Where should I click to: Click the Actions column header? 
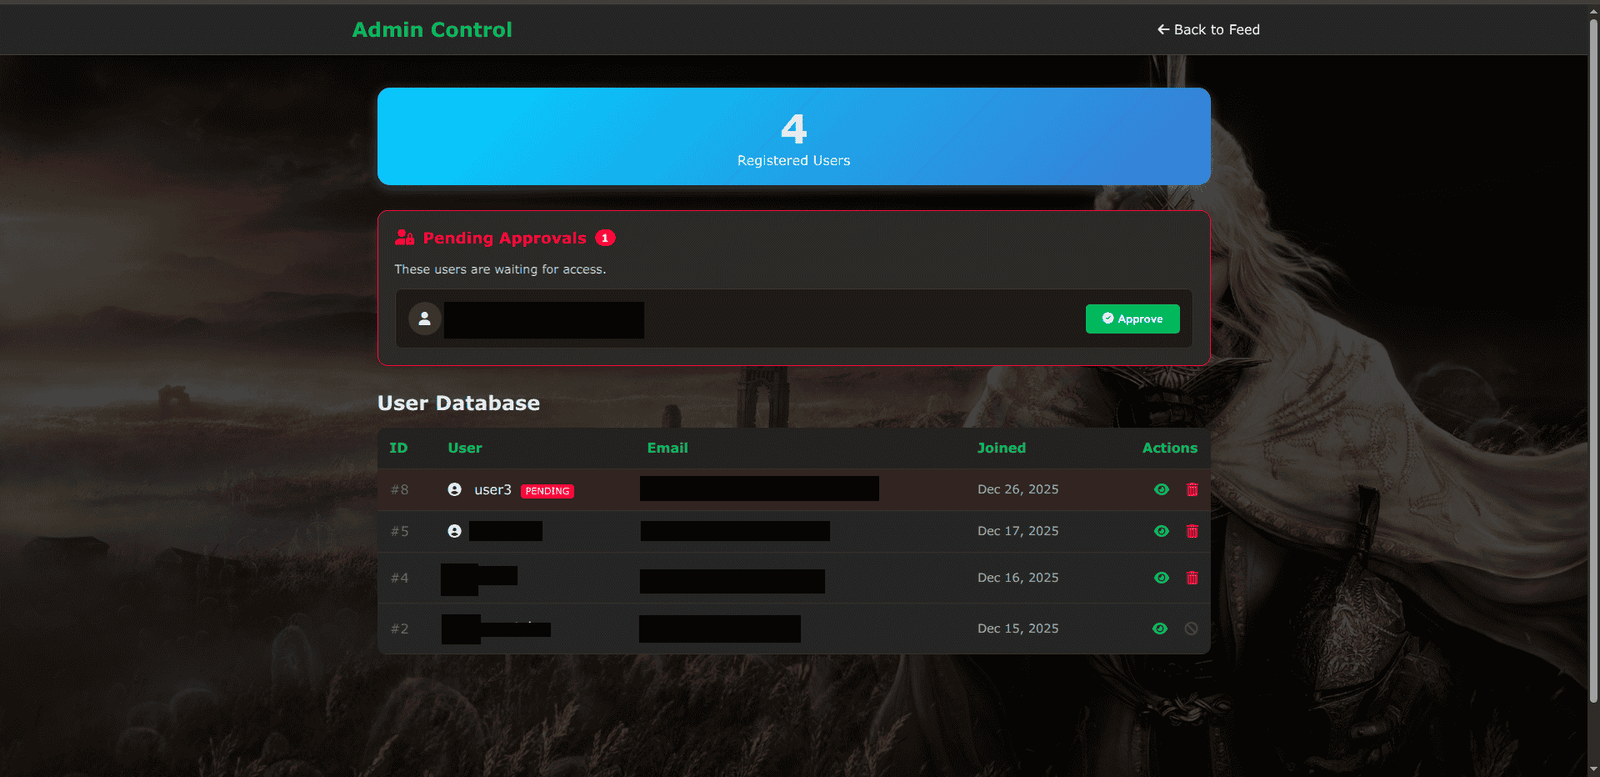1170,448
